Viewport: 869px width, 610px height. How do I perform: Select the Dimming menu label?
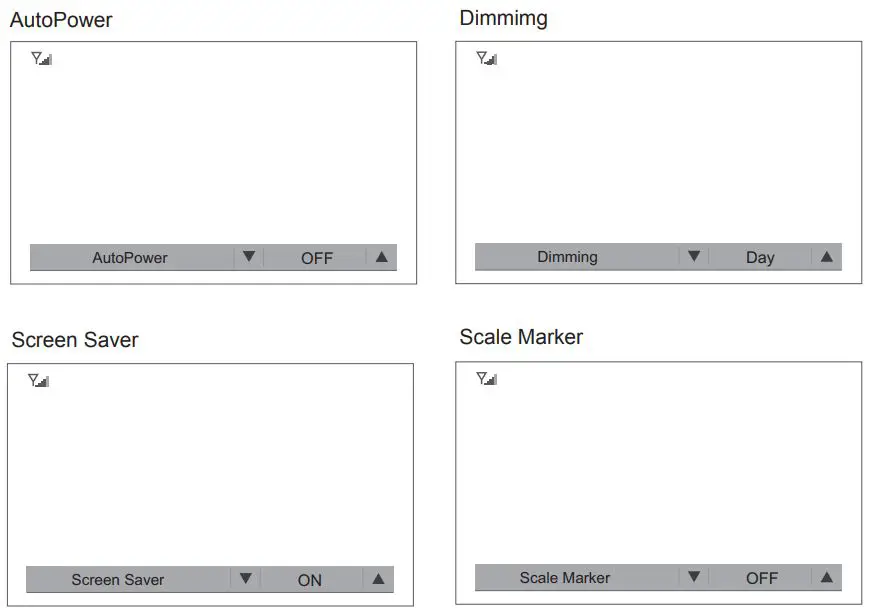(567, 257)
